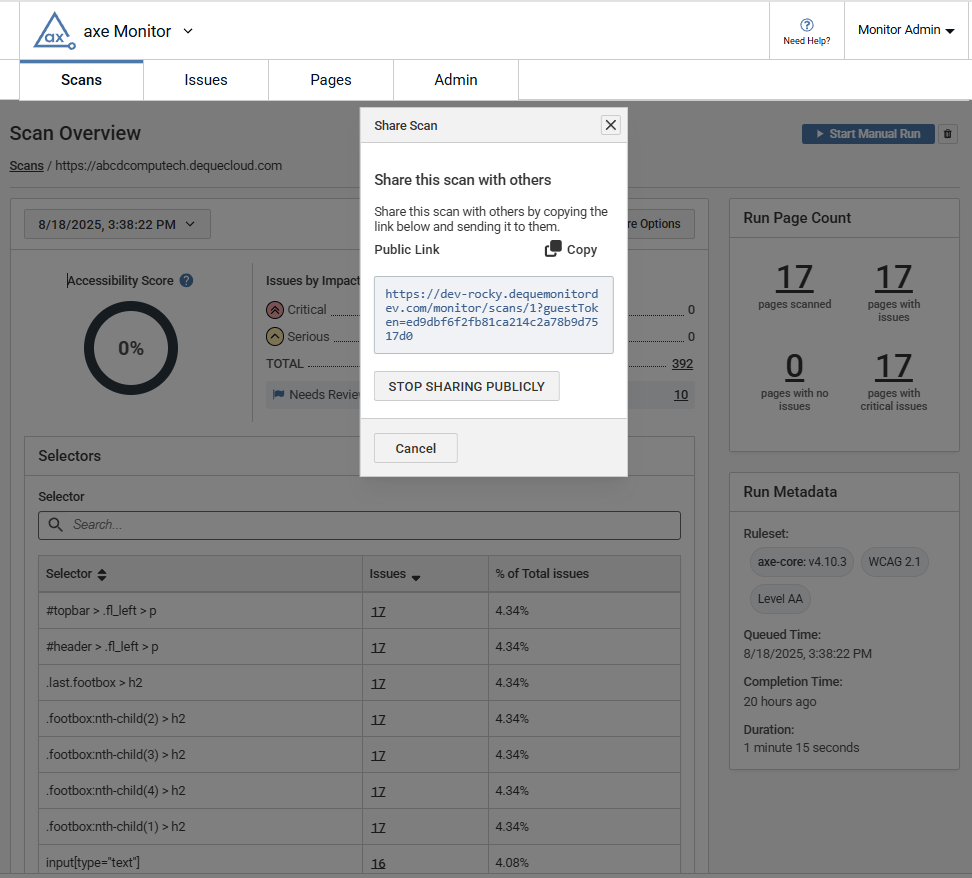This screenshot has width=972, height=878.
Task: Start a manual run
Action: 867,134
